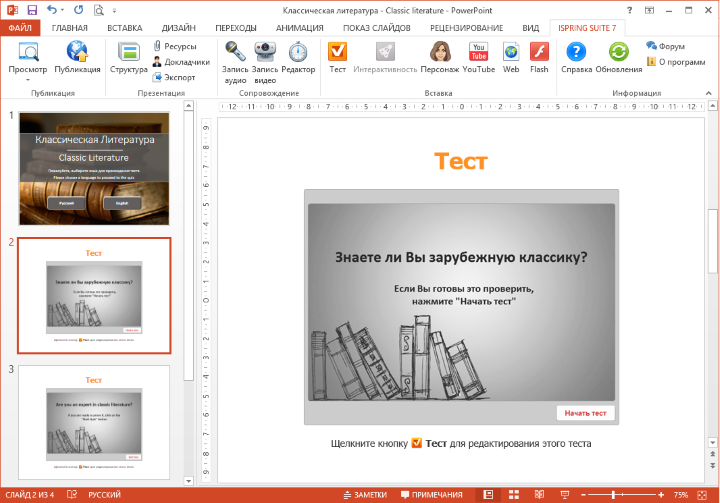Switch to the РЕЦЕНЗИРОВАНИЕ tab
Image resolution: width=720 pixels, height=503 pixels.
pyautogui.click(x=466, y=28)
